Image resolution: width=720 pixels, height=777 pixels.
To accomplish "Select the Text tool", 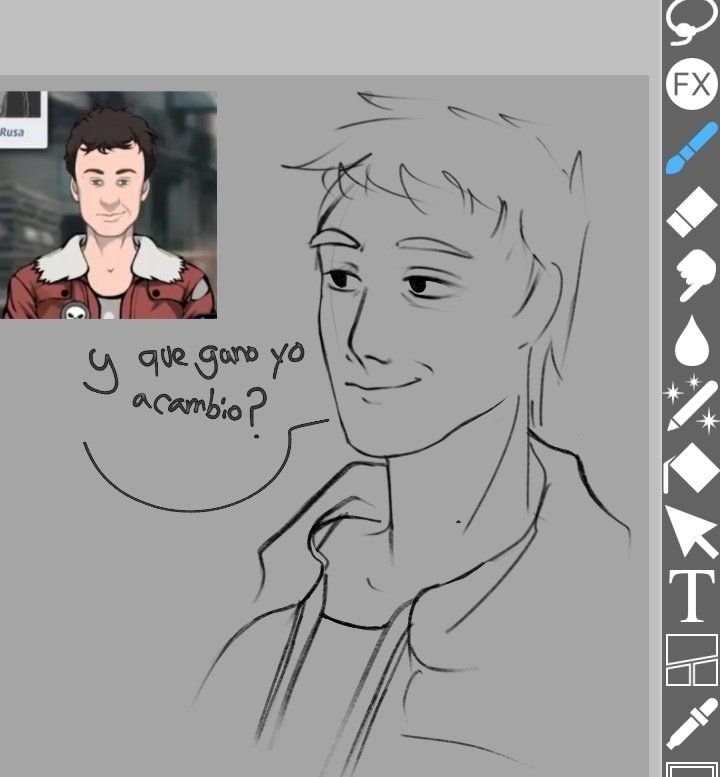I will (692, 595).
